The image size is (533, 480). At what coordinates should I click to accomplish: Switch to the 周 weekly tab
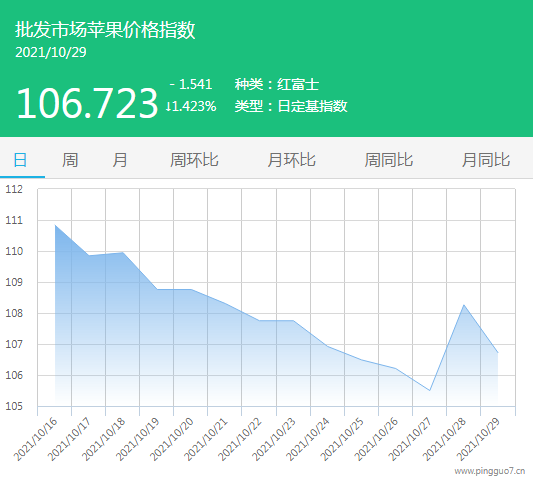tap(70, 160)
